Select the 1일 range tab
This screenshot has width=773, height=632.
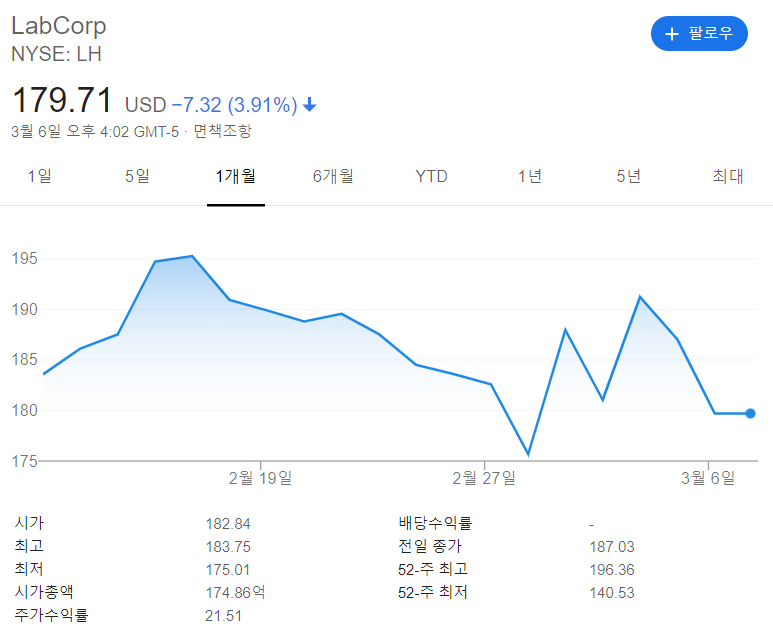click(39, 176)
